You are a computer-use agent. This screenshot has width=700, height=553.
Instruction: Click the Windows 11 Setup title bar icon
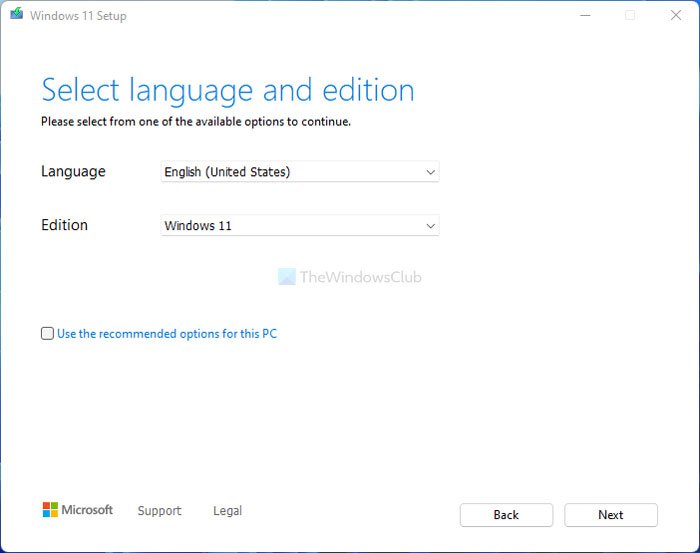17,14
